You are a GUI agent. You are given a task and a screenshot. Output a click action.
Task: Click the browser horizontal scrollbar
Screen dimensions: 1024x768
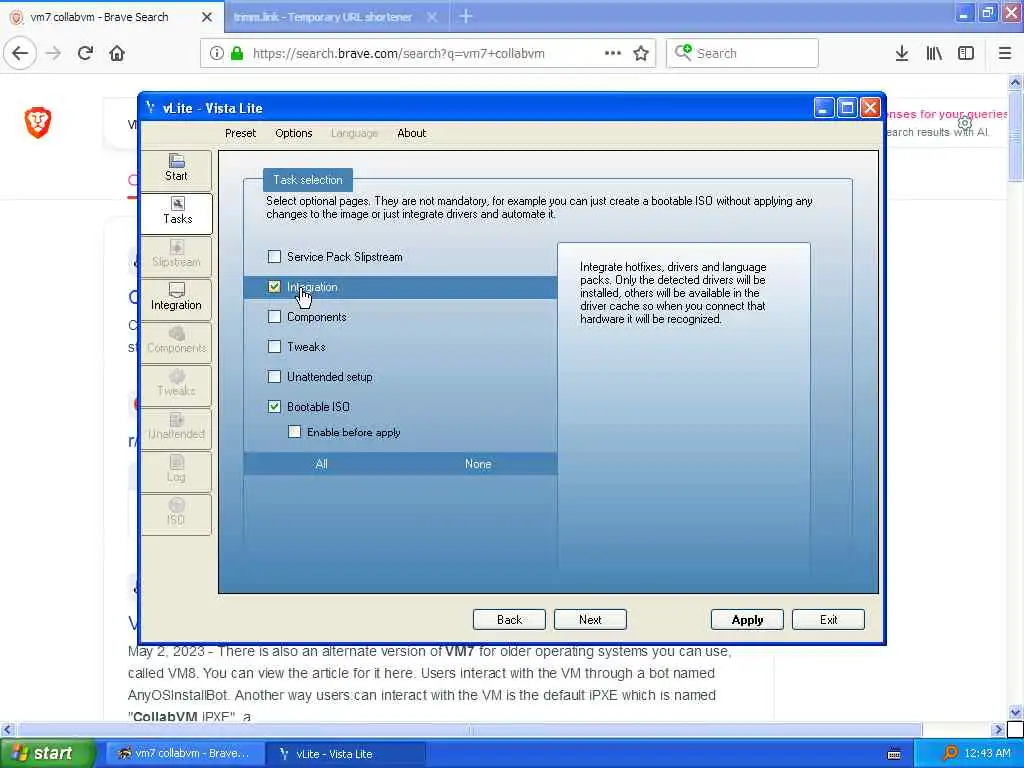(469, 729)
